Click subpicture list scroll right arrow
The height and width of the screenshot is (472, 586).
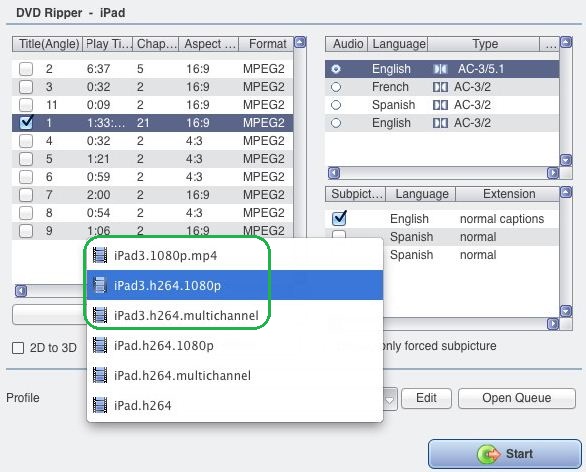[553, 324]
